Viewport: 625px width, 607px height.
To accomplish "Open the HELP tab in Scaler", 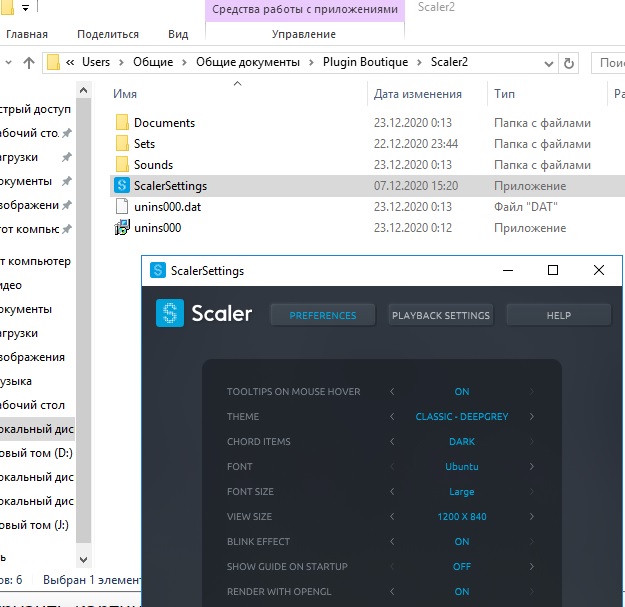I will [x=558, y=315].
